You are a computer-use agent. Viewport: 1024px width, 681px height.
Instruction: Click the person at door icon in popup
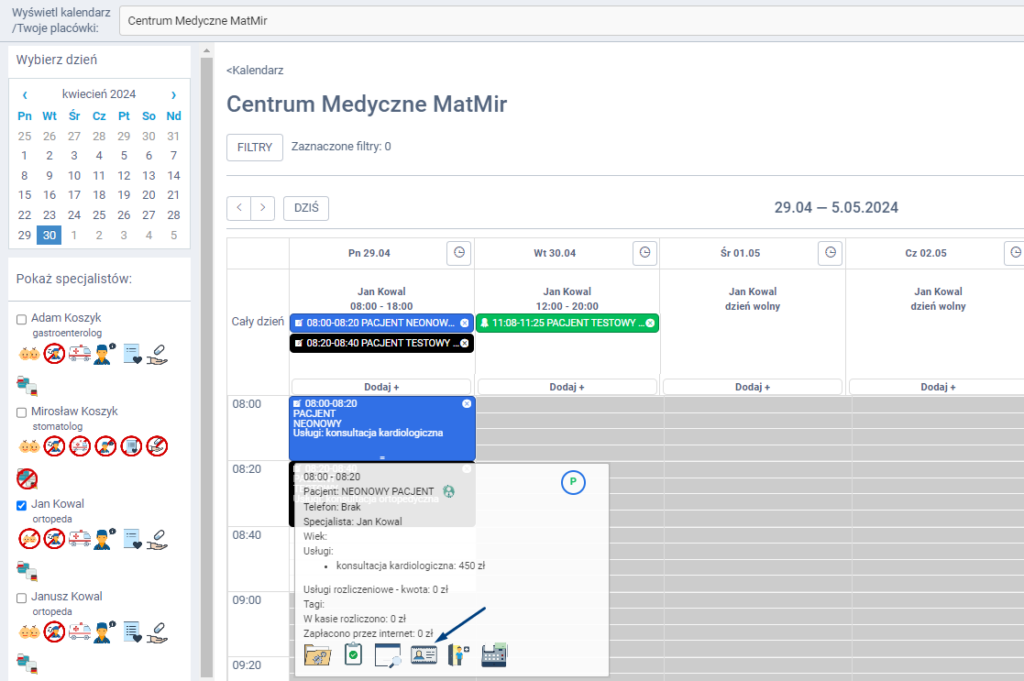[459, 655]
